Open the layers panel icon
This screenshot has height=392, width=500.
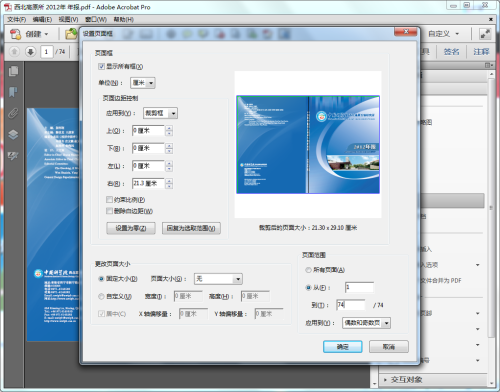click(13, 134)
